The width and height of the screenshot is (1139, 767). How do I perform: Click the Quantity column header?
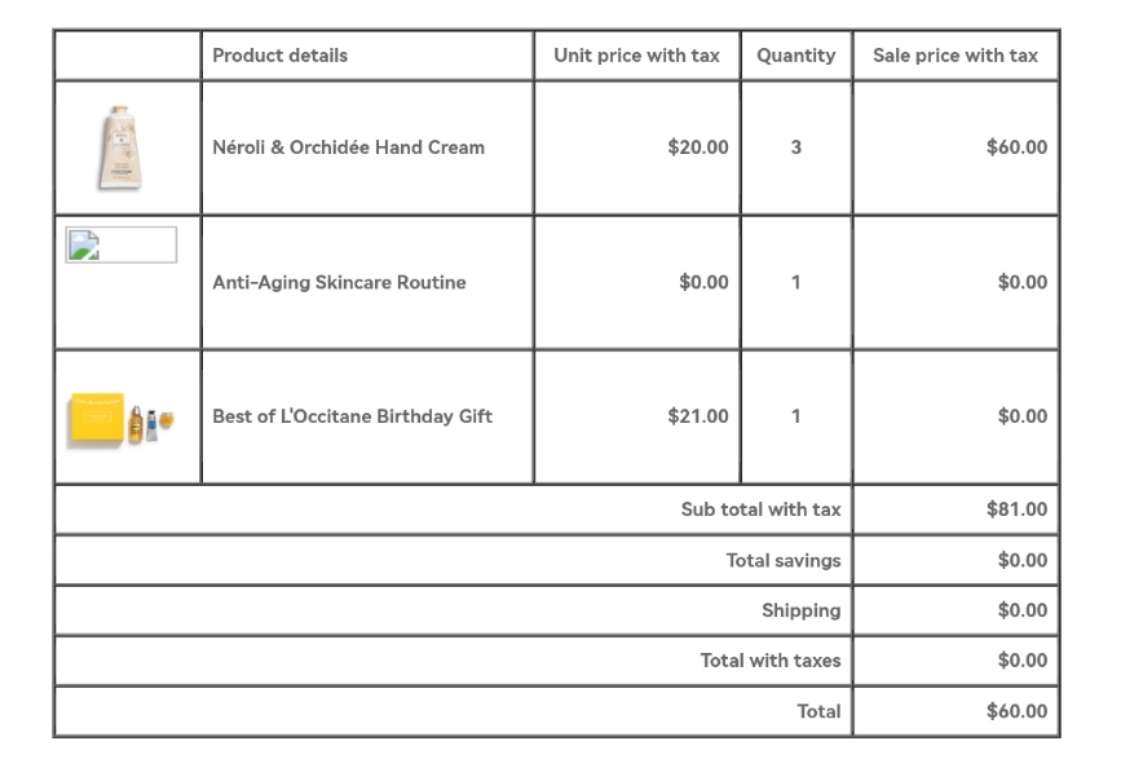[x=796, y=56]
